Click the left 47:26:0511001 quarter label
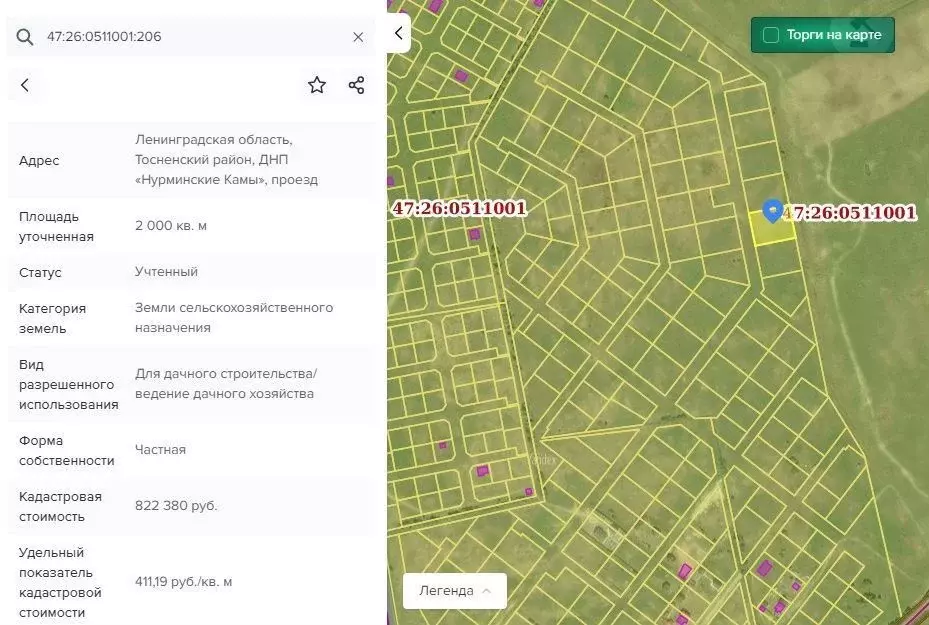This screenshot has width=929, height=625. pos(459,208)
